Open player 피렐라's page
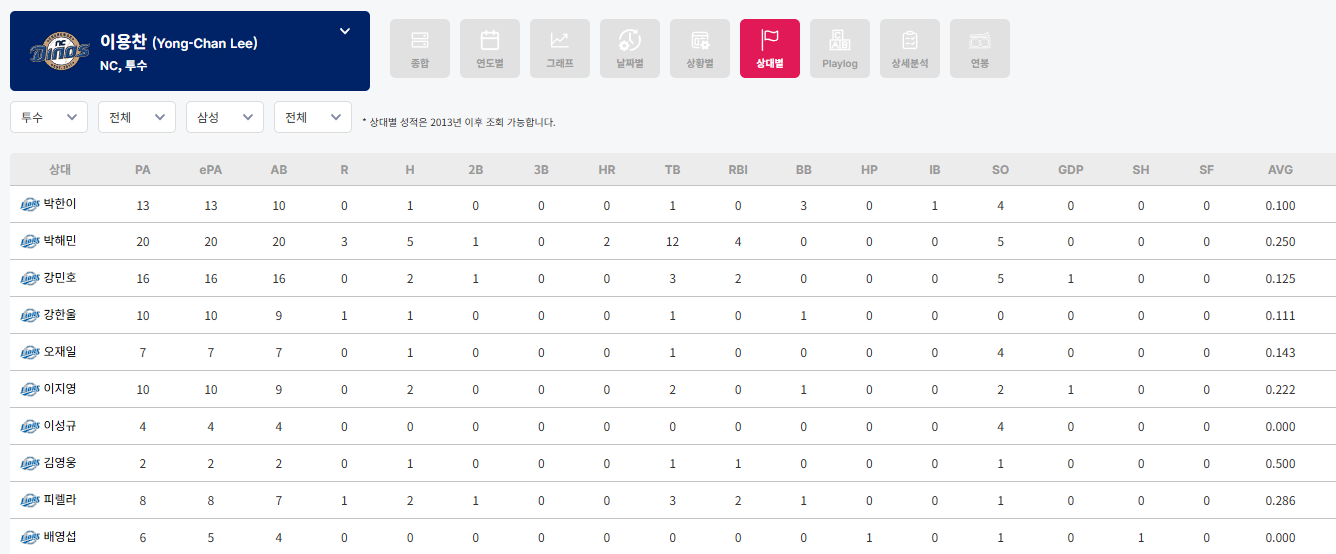Viewport: 1336px width, 554px height. [60, 500]
